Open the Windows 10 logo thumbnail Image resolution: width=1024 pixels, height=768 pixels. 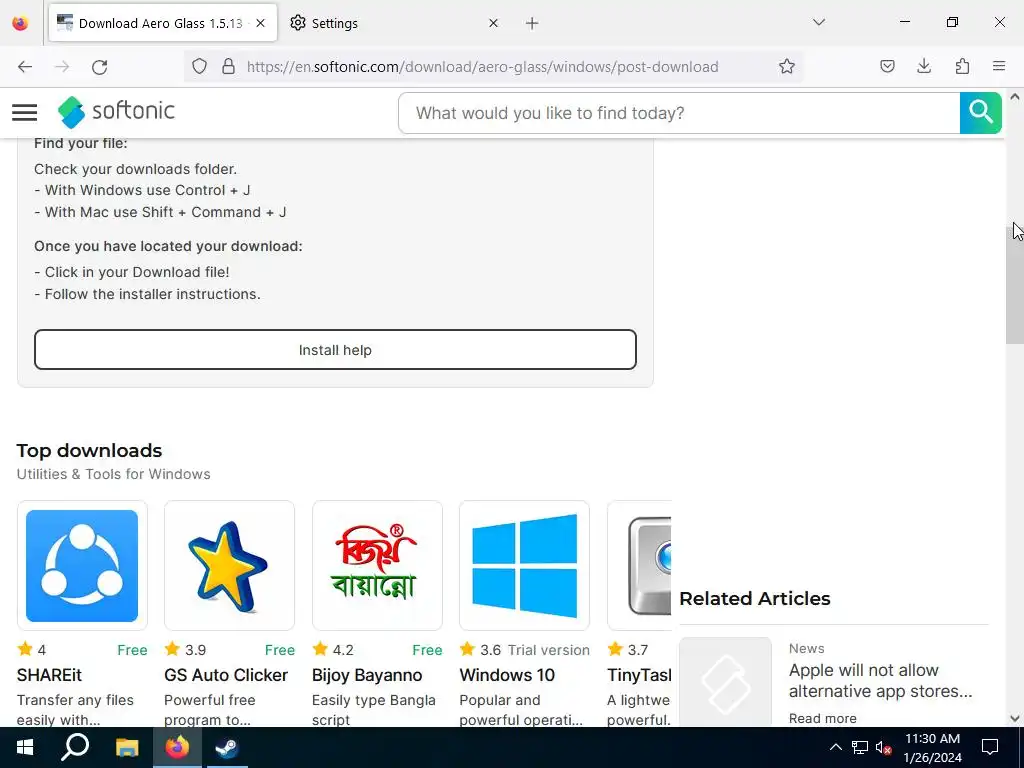(524, 566)
